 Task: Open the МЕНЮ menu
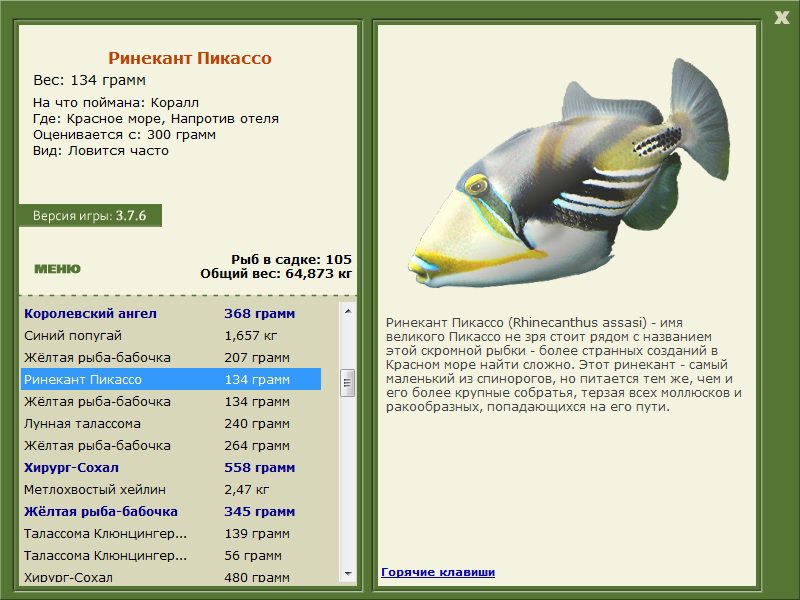coord(57,269)
